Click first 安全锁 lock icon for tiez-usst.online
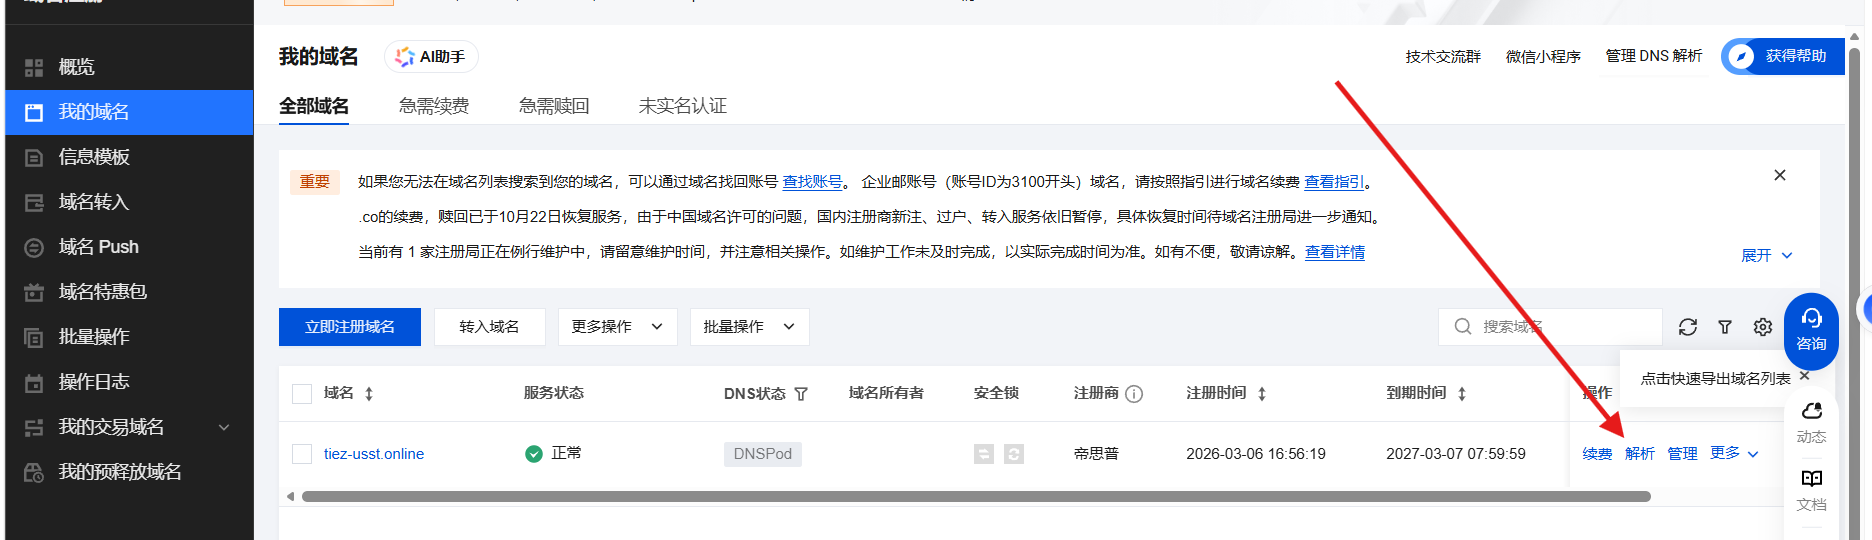Image resolution: width=1872 pixels, height=540 pixels. pos(984,454)
